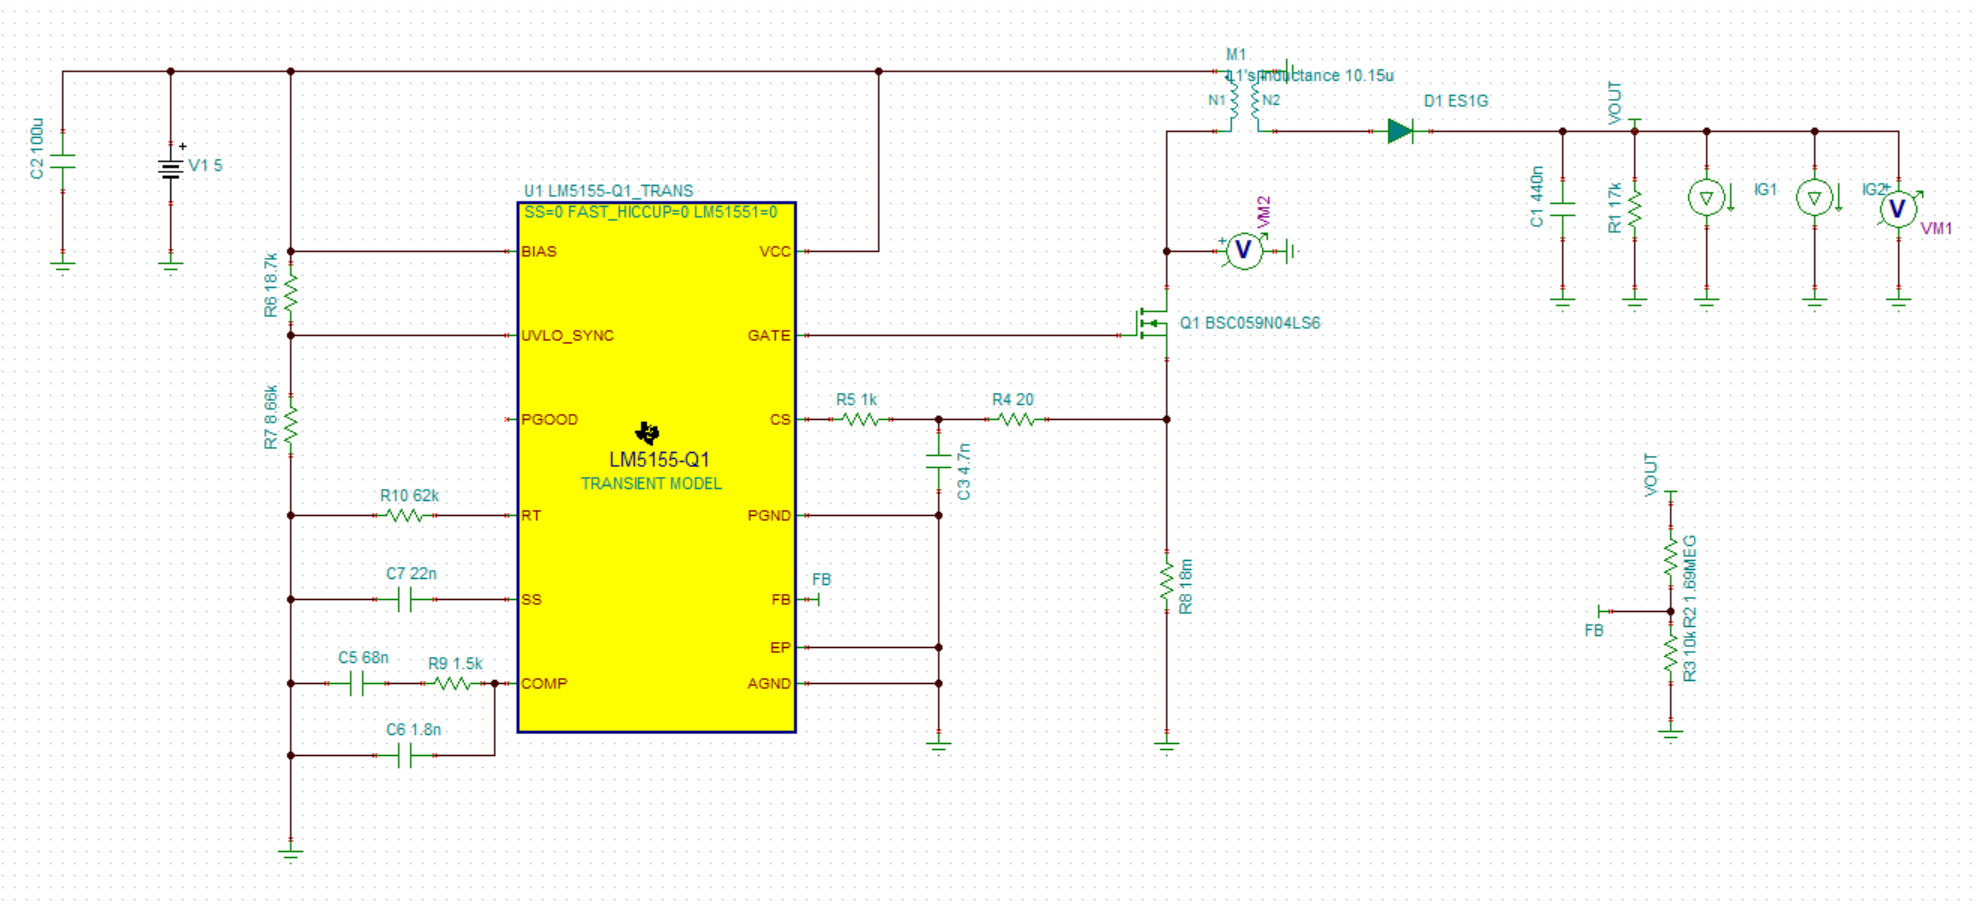Click the N1 winding label
Screen dimensions: 1980x904
point(1216,100)
